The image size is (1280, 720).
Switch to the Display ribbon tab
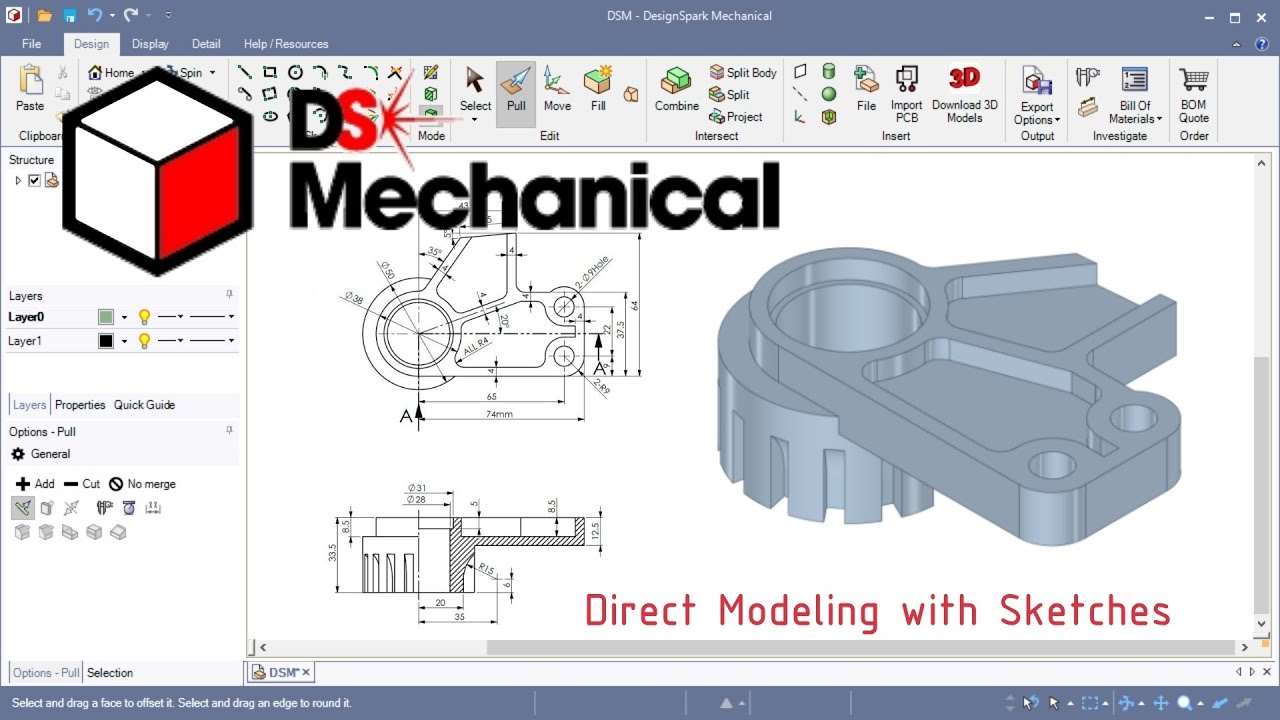[150, 44]
